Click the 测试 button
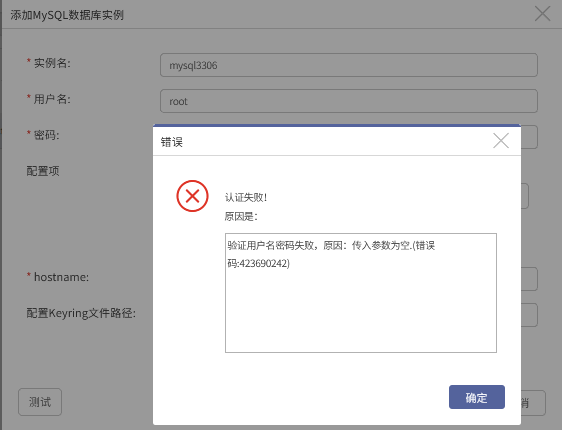Viewport: 562px width, 430px height. tap(40, 402)
